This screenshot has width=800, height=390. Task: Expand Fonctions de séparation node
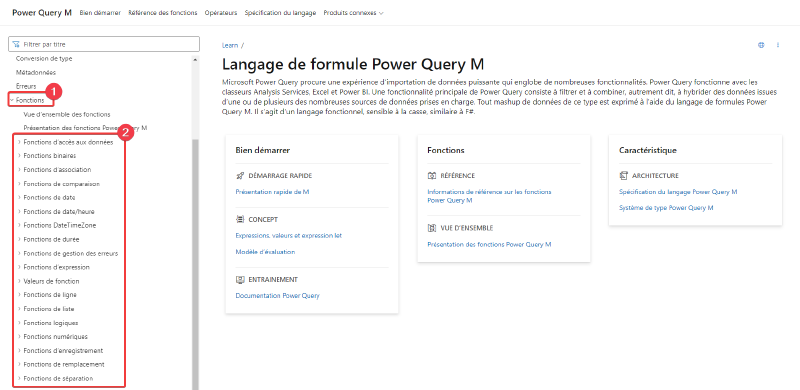(58, 379)
